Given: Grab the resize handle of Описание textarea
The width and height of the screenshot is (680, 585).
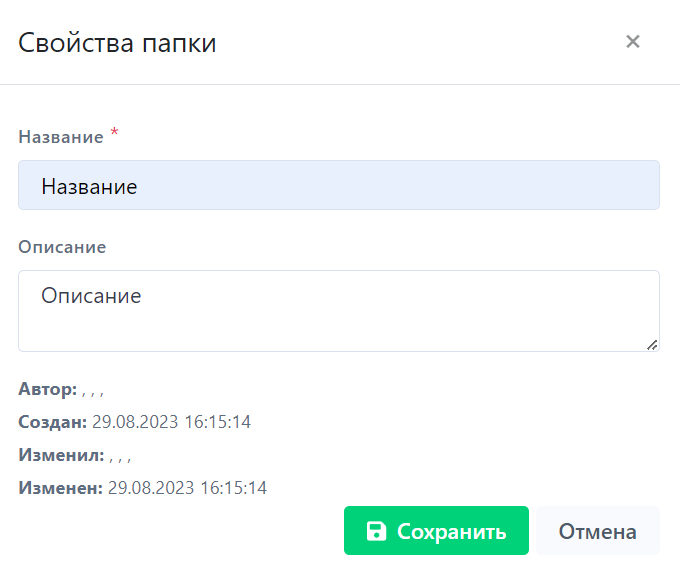Looking at the screenshot, I should coord(652,344).
